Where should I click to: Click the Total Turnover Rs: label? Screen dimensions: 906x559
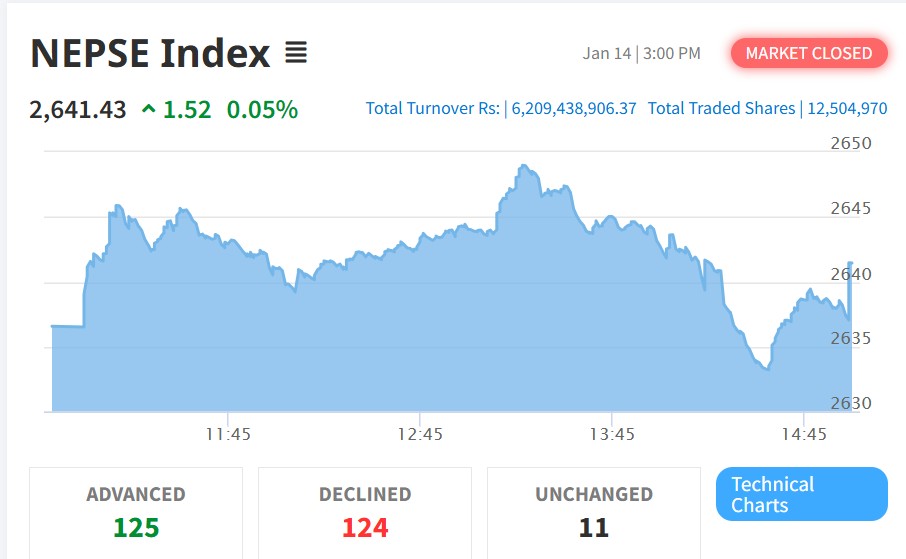(432, 108)
